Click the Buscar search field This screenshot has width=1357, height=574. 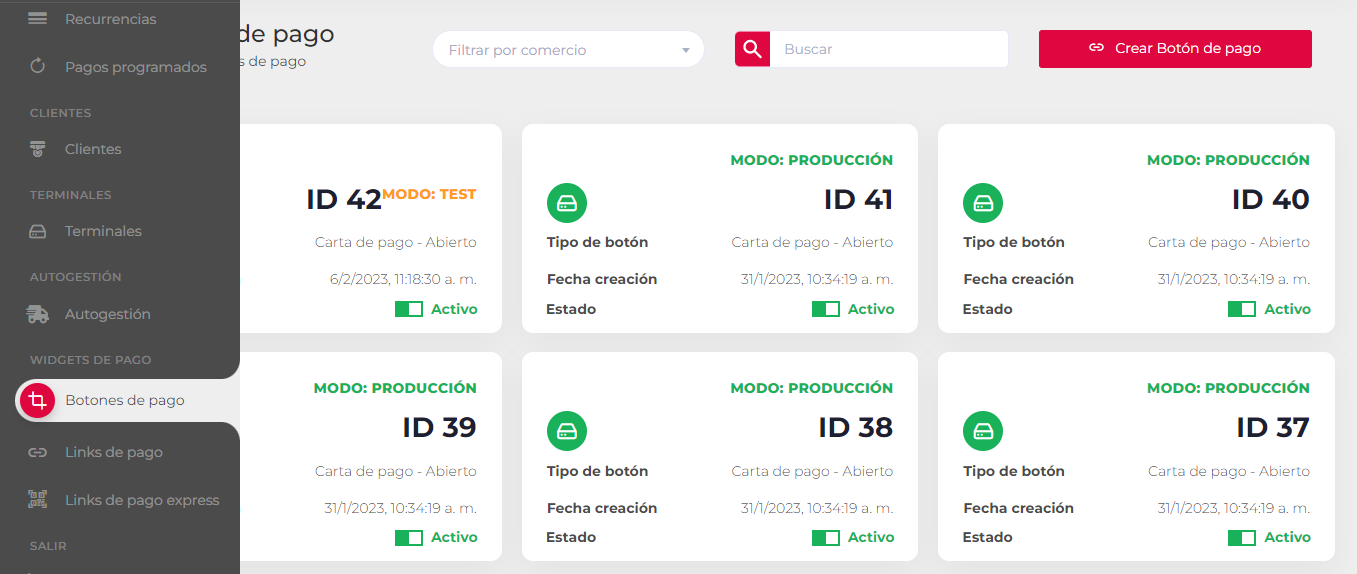(x=888, y=49)
